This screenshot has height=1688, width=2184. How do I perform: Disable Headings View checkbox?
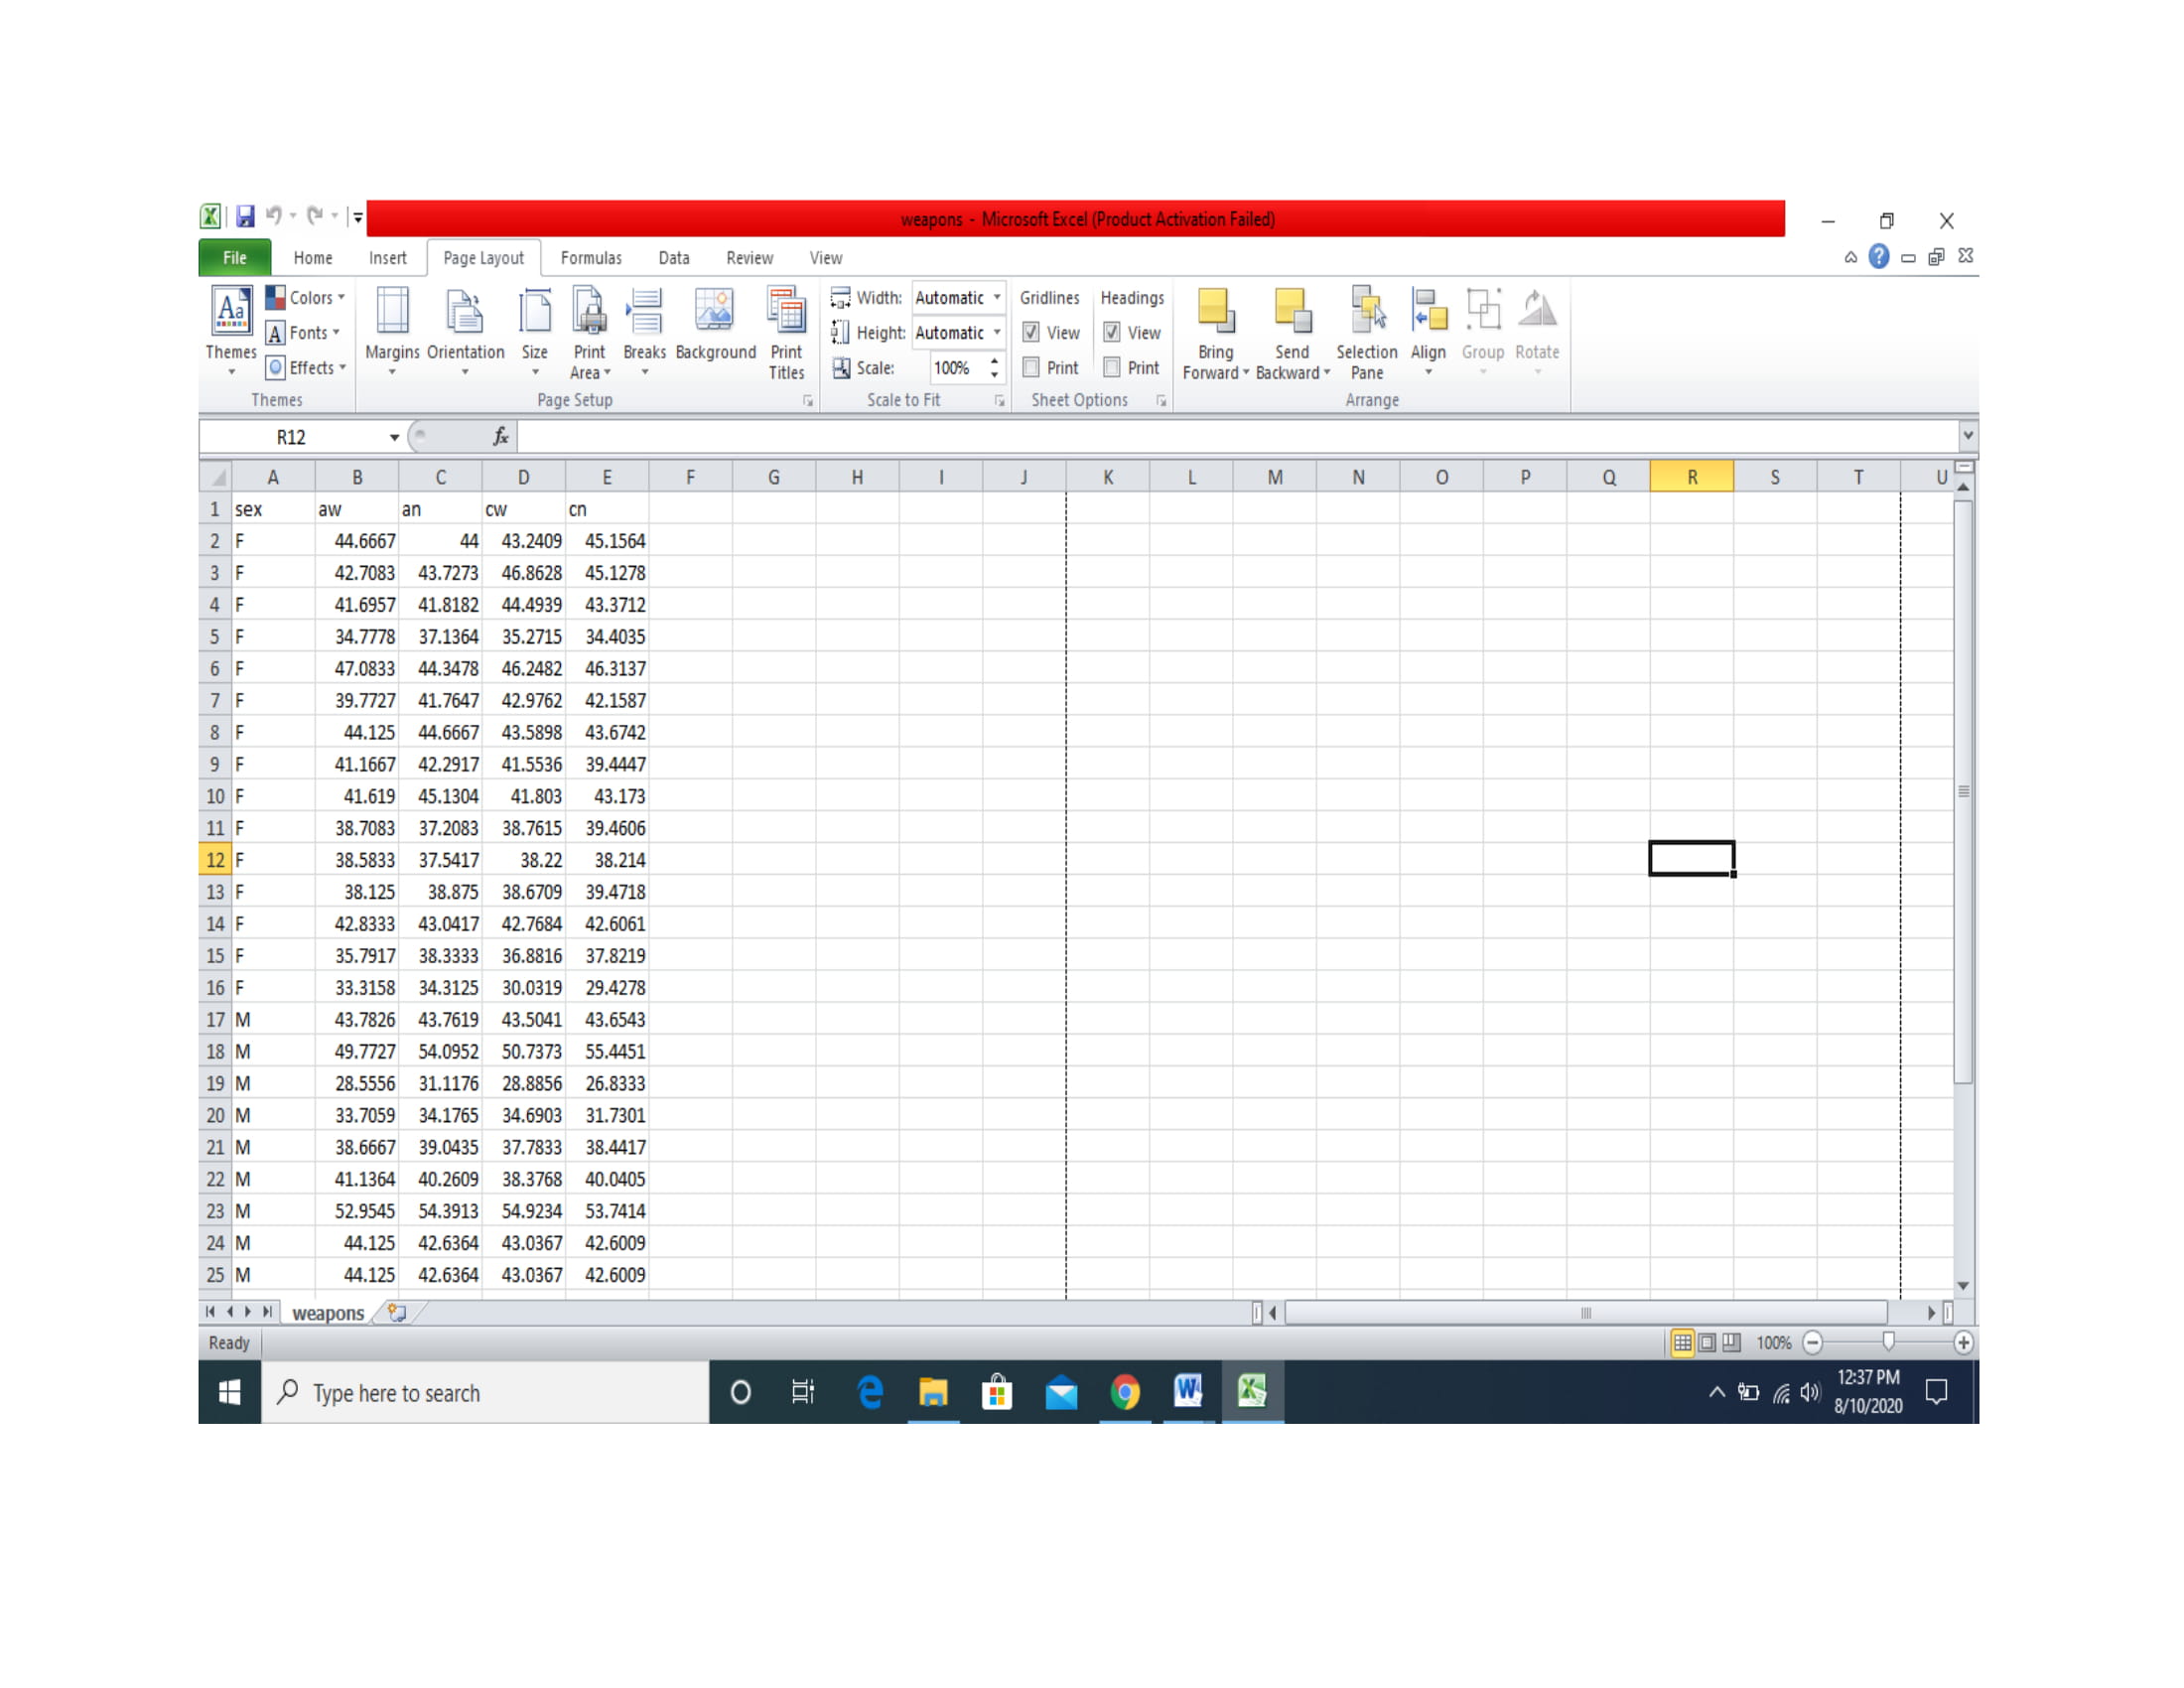coord(1111,333)
